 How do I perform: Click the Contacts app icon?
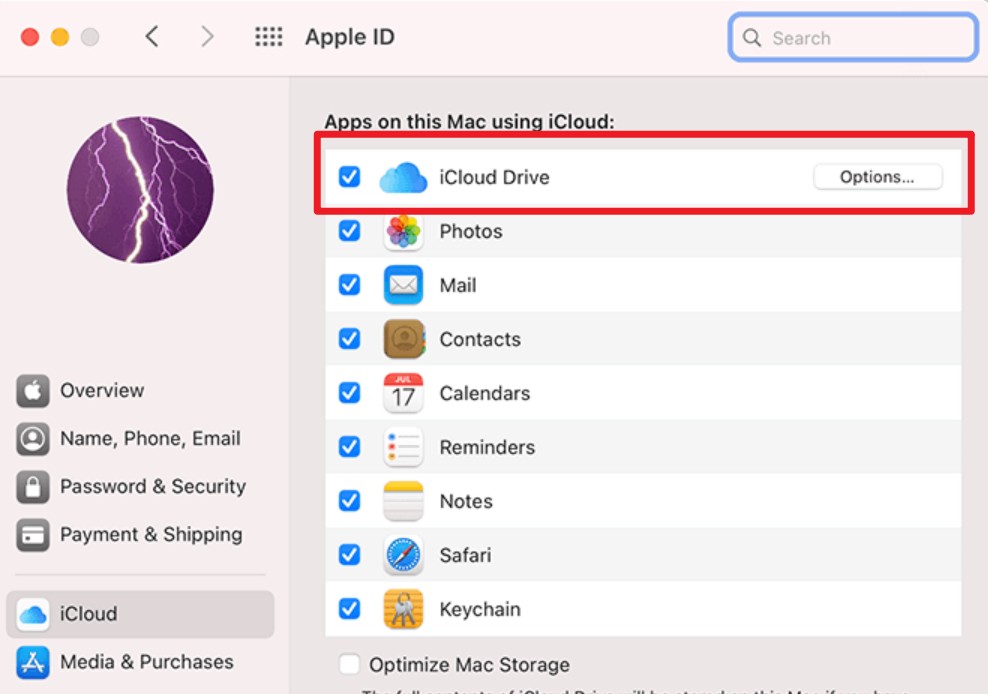pos(403,339)
